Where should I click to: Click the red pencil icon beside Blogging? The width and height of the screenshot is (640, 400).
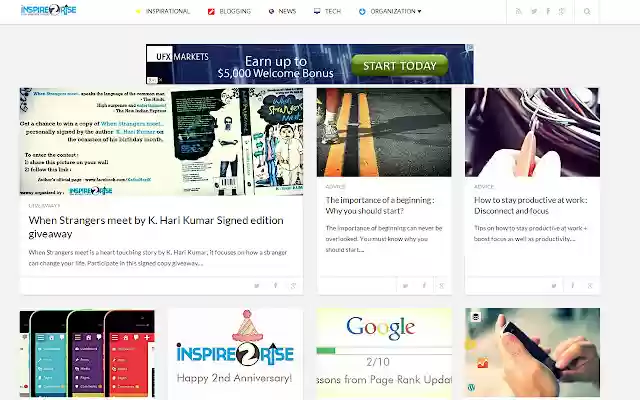[211, 11]
